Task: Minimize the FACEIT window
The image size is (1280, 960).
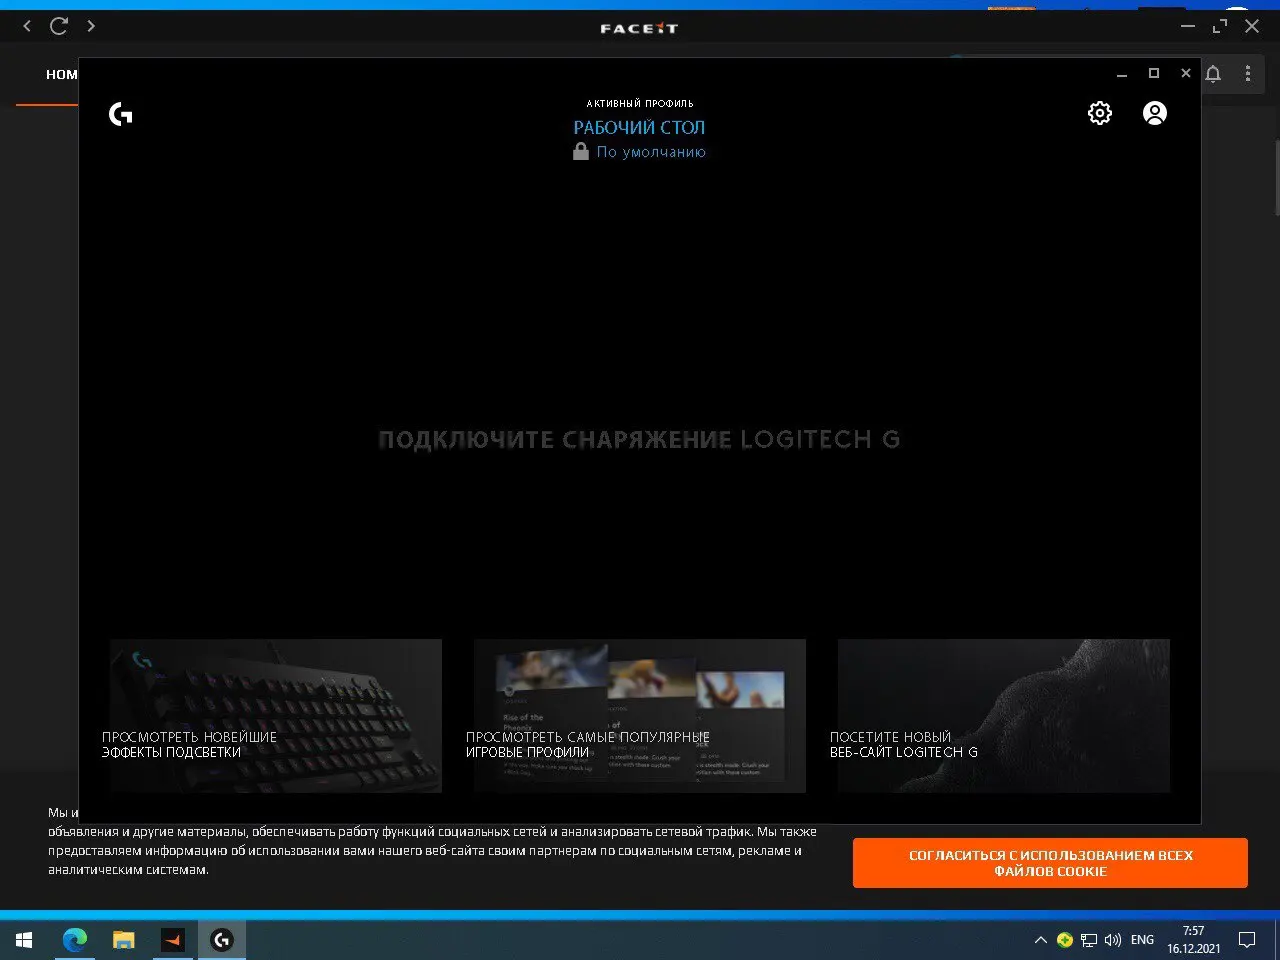Action: 1188,27
